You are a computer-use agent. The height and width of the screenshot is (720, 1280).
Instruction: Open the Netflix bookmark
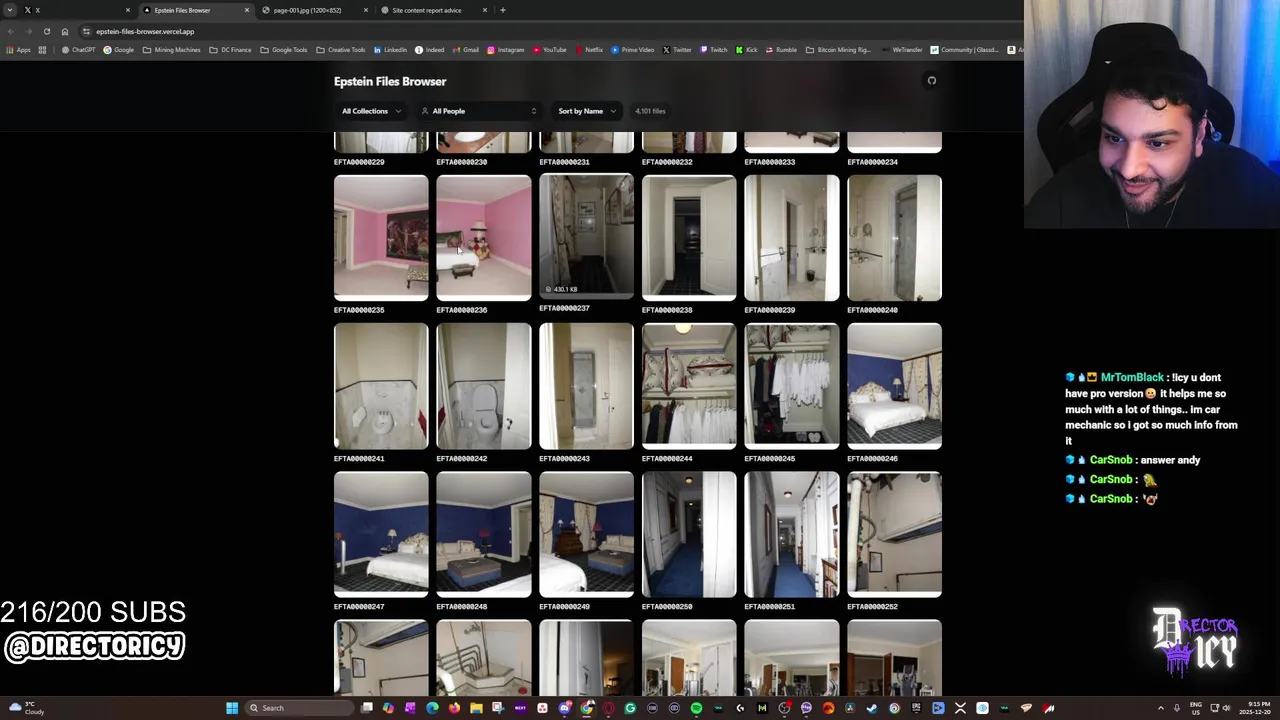pyautogui.click(x=588, y=50)
